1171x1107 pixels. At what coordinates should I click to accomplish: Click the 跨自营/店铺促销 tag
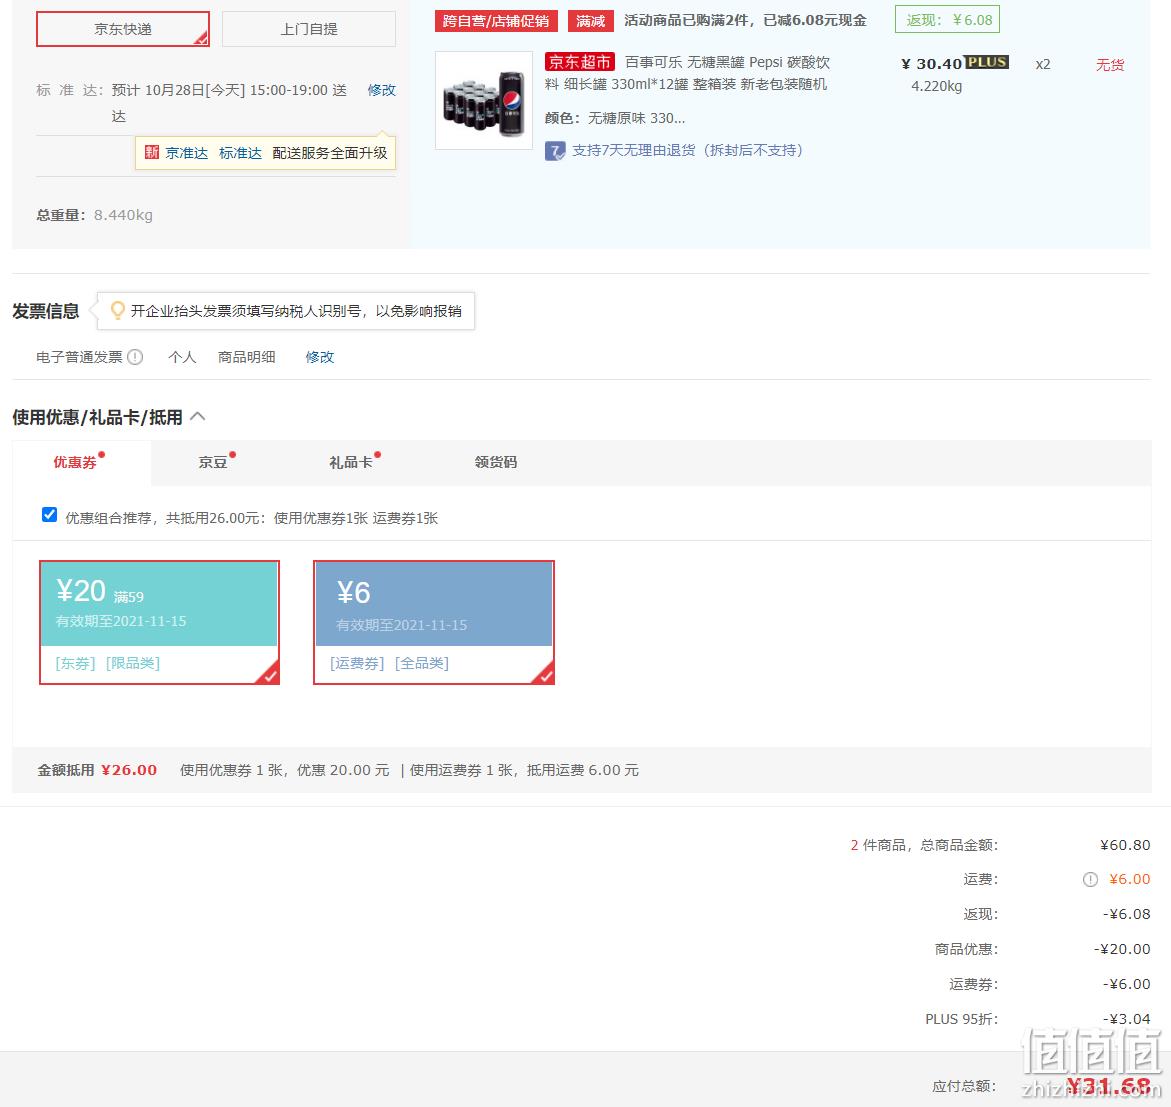click(496, 21)
